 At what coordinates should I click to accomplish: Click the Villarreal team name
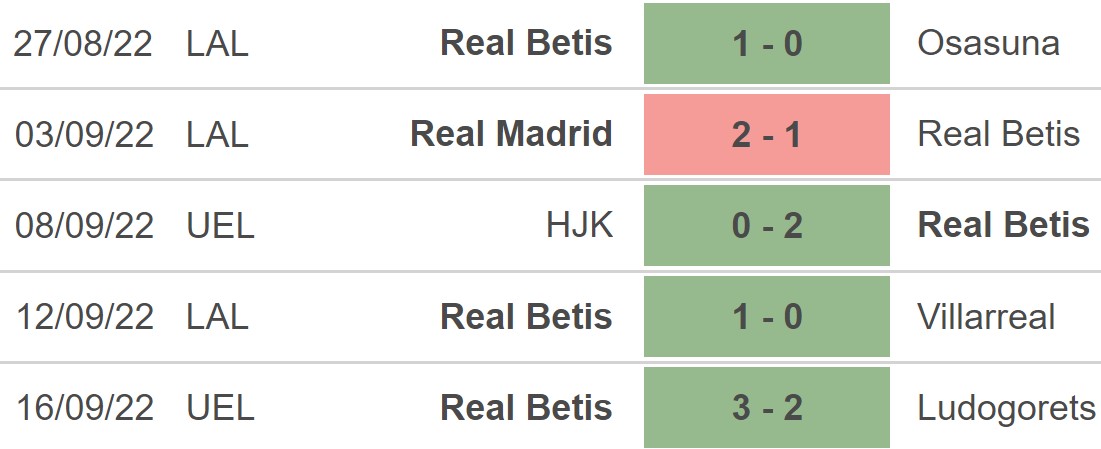986,317
